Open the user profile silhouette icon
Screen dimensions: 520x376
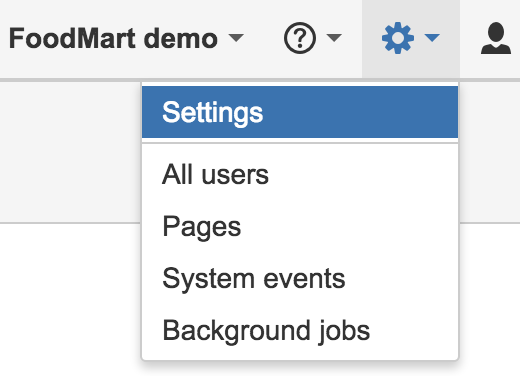tap(496, 38)
